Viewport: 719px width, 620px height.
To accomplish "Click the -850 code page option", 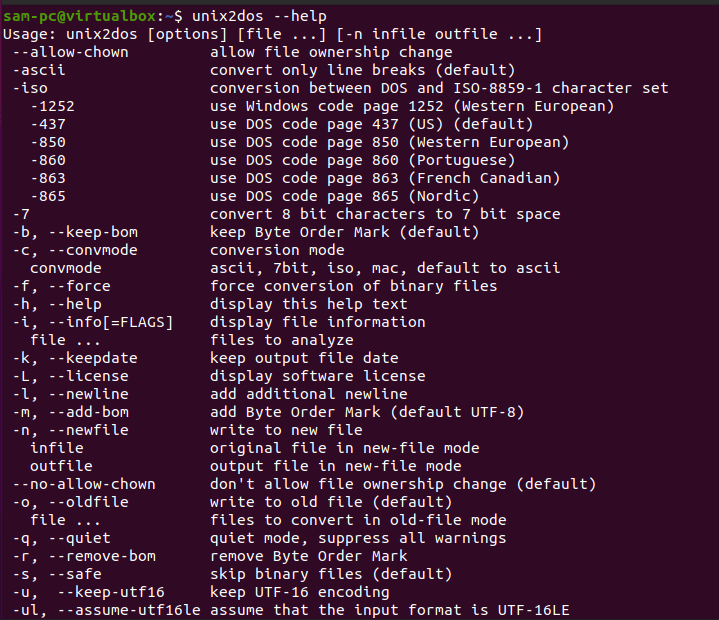I will click(48, 142).
